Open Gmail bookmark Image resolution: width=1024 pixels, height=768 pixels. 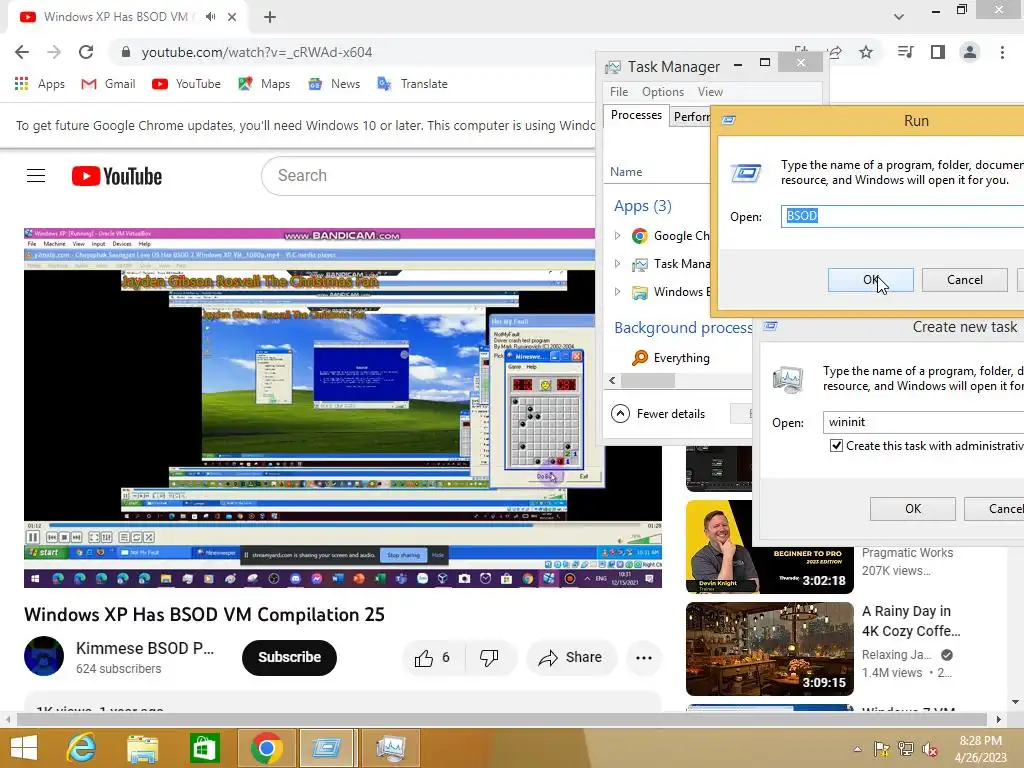point(108,84)
